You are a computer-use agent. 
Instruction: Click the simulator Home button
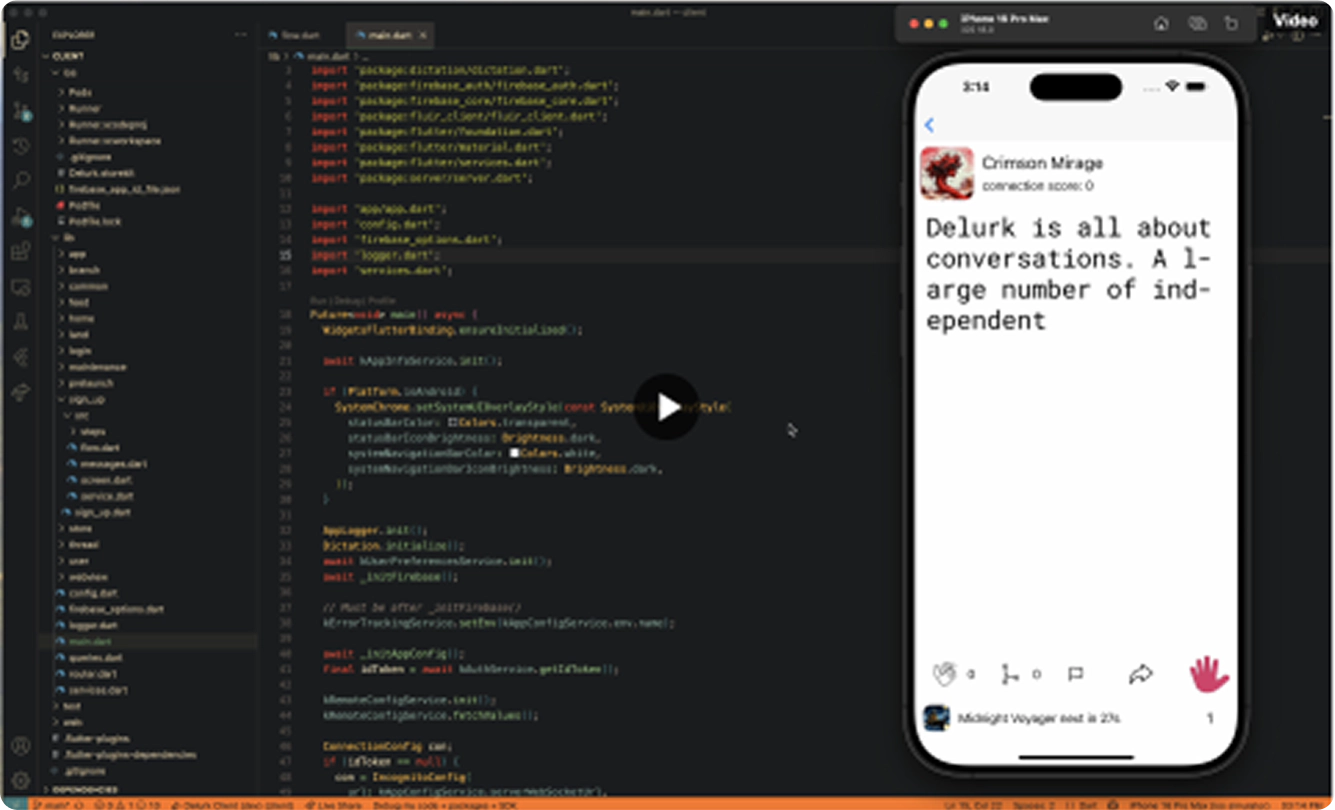pos(1161,23)
